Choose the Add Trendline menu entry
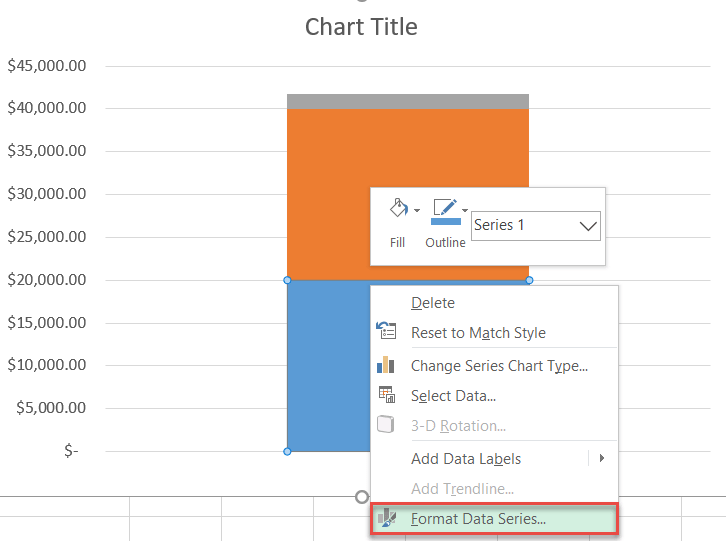This screenshot has width=726, height=541. click(462, 489)
